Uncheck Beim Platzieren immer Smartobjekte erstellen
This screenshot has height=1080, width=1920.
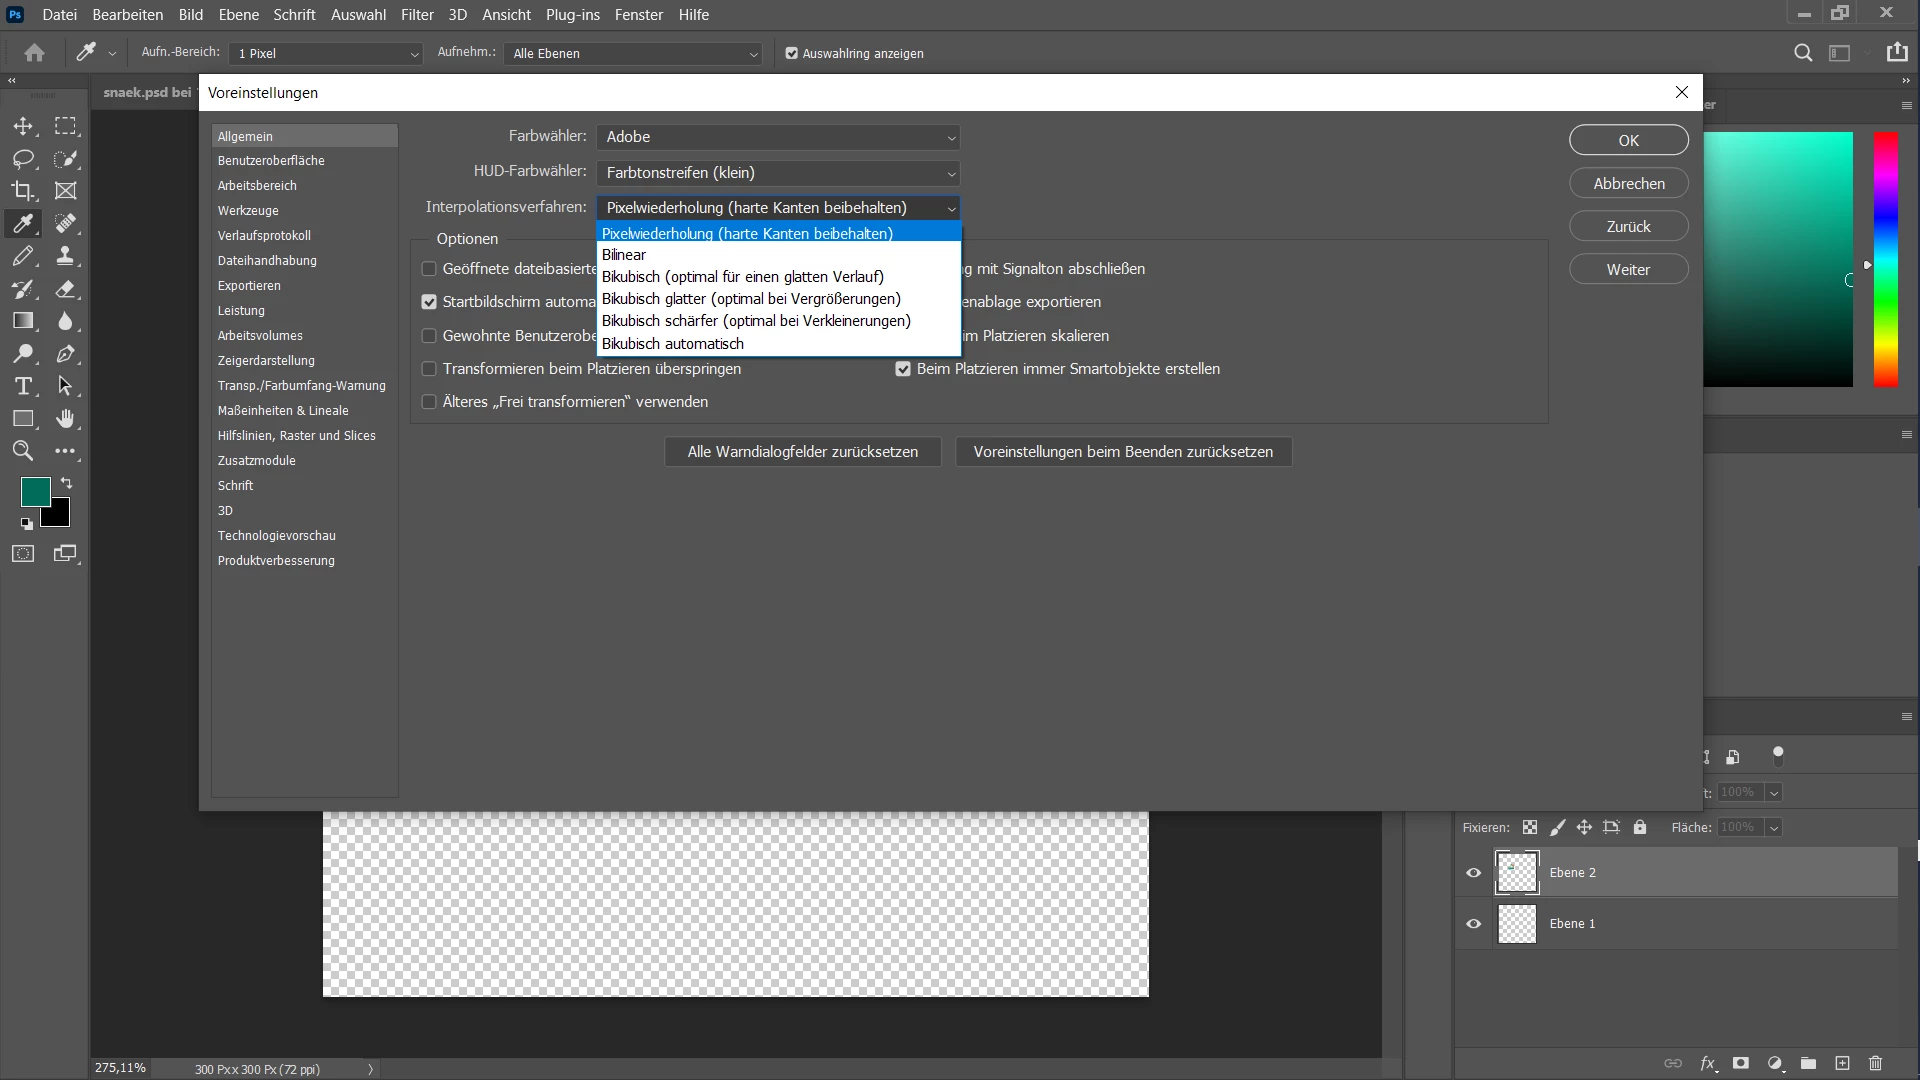coord(903,369)
